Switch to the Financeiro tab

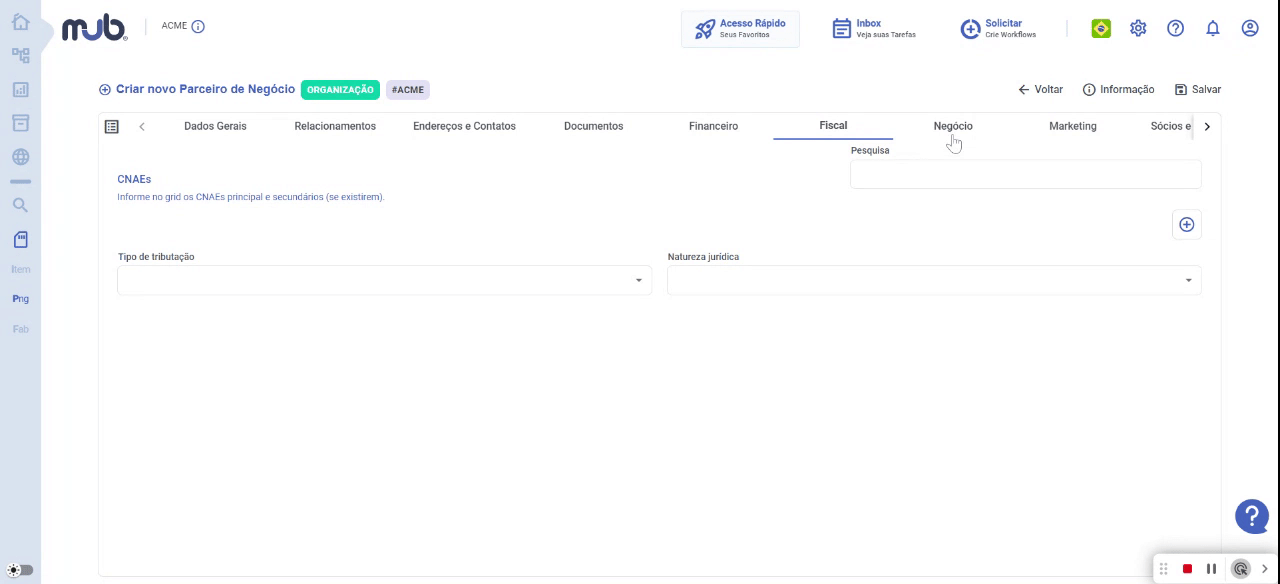713,126
